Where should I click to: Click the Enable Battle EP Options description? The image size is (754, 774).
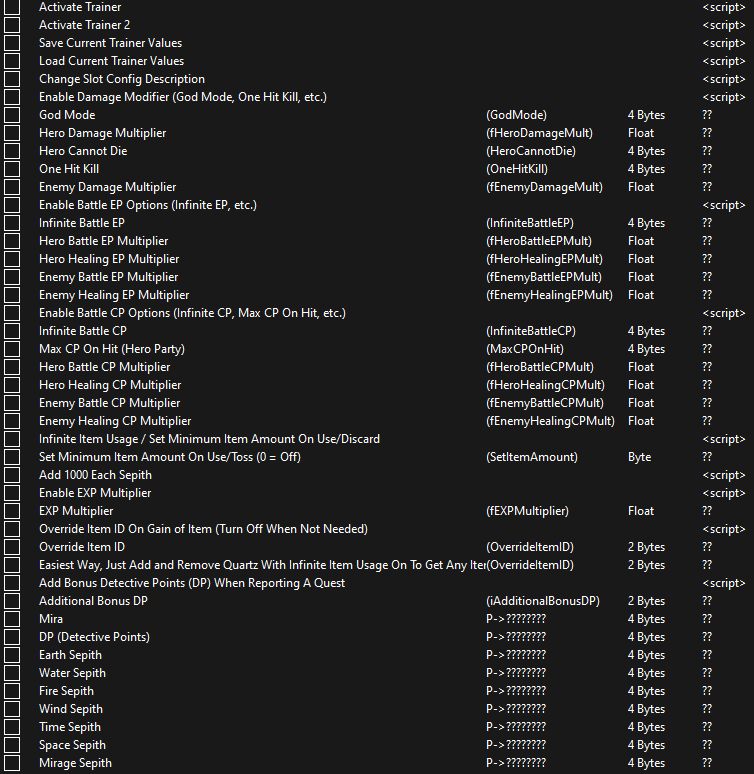pyautogui.click(x=148, y=205)
